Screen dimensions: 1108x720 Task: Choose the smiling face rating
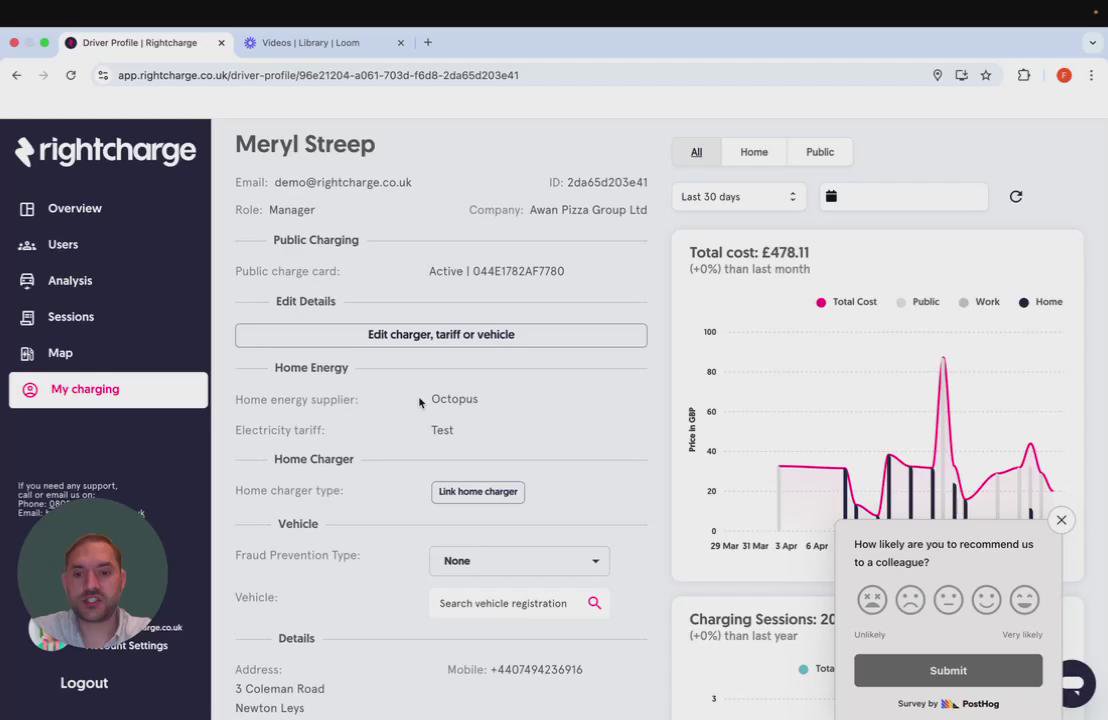(986, 600)
